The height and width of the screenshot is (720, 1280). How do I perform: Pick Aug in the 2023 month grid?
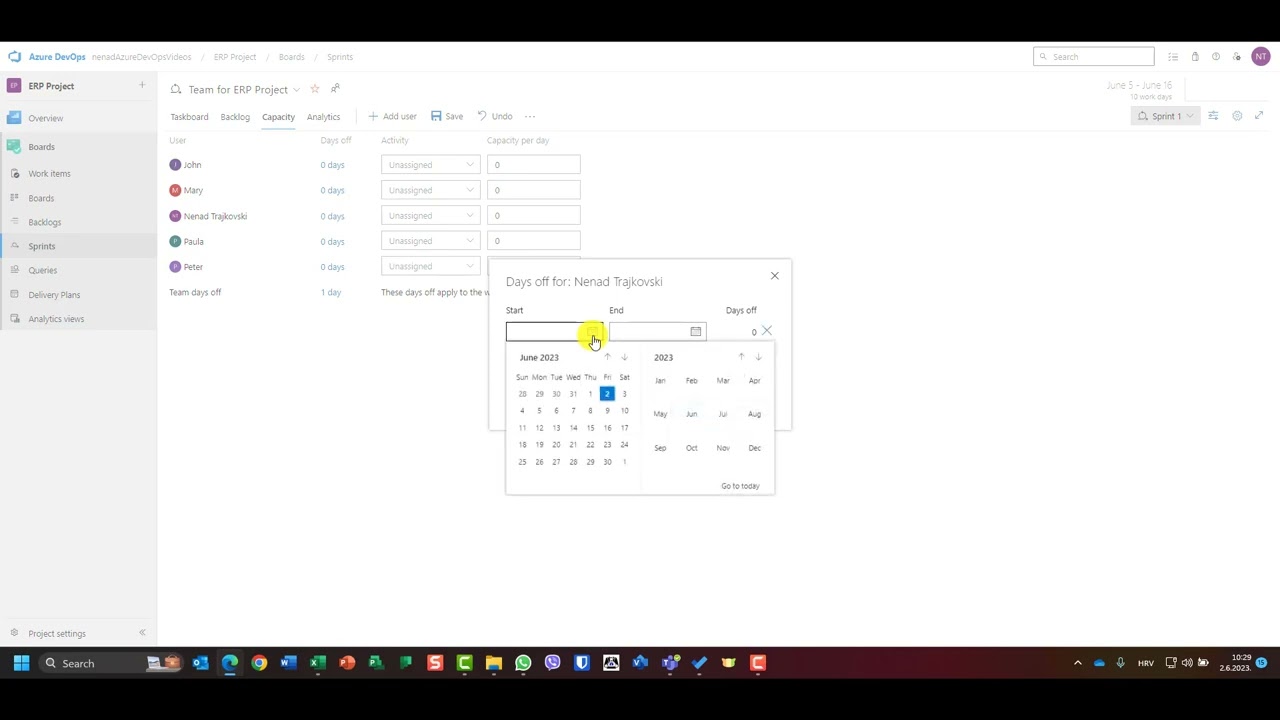(x=754, y=414)
